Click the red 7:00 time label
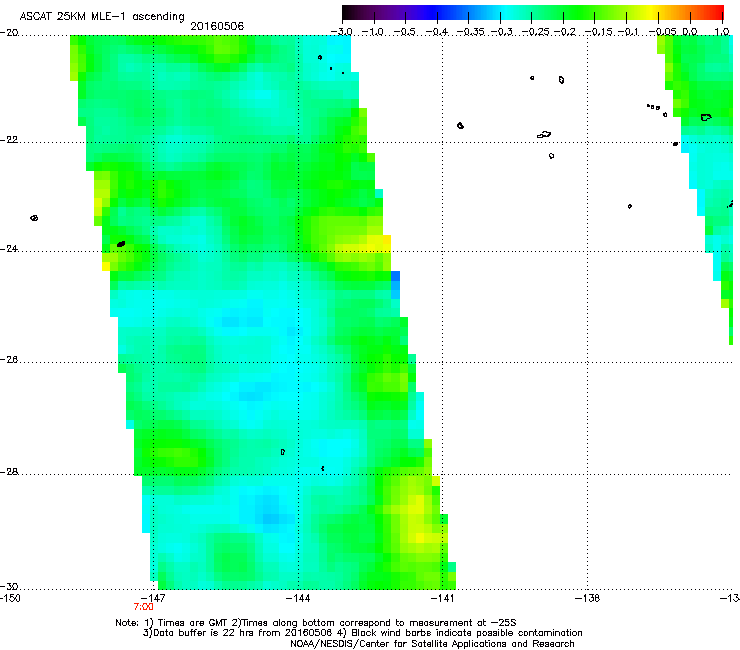This screenshot has height=650, width=740. (143, 607)
